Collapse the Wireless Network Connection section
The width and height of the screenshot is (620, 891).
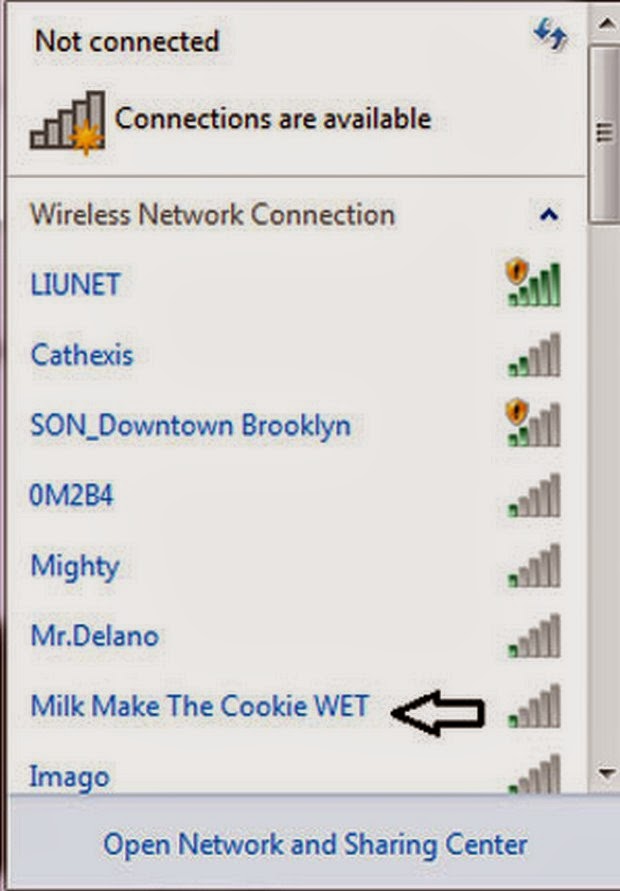(549, 215)
